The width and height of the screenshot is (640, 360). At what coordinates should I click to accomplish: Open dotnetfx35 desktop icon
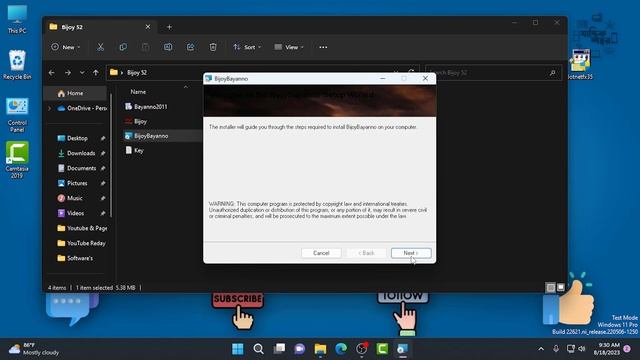tap(580, 64)
